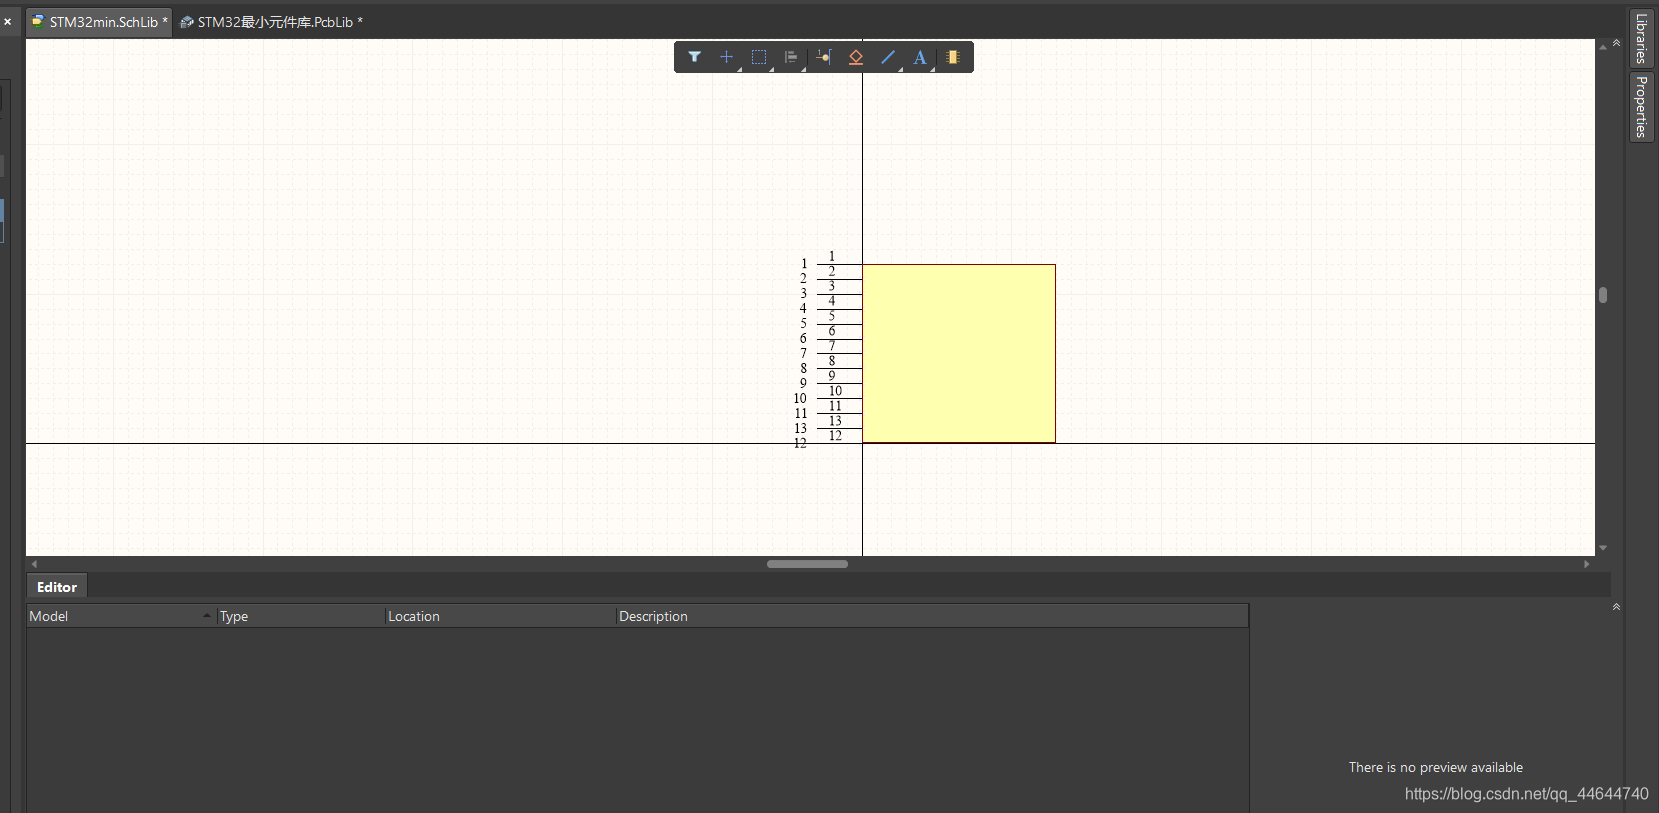Collapse the model preview pane chevron
1659x813 pixels.
tap(1616, 607)
